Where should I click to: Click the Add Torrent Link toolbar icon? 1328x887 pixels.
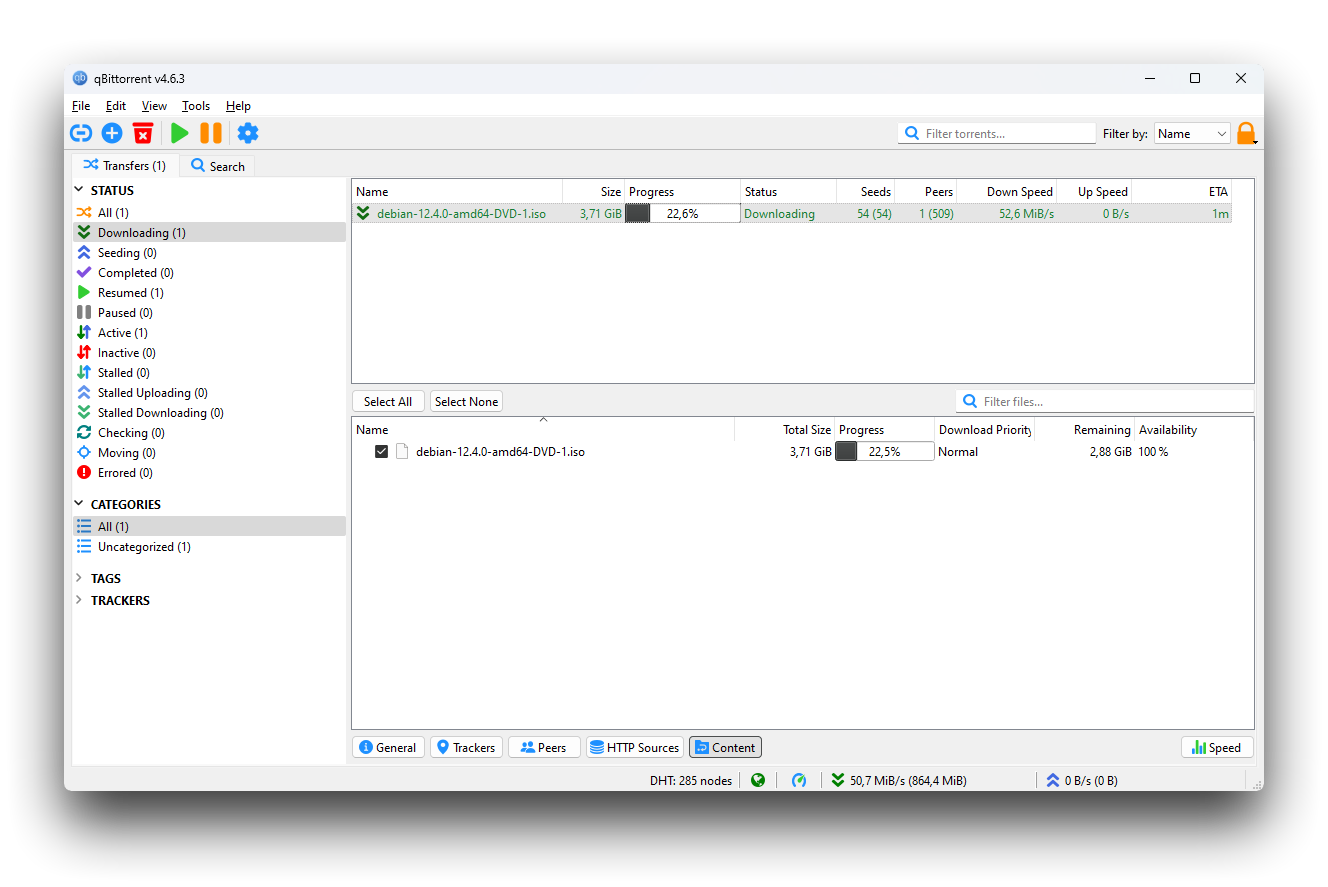pyautogui.click(x=81, y=133)
